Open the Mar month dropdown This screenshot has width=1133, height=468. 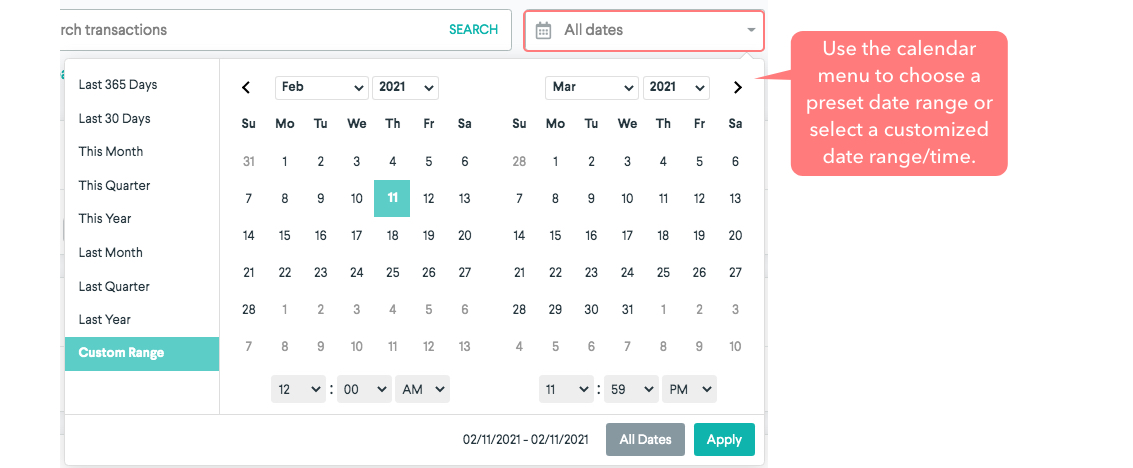pyautogui.click(x=592, y=88)
